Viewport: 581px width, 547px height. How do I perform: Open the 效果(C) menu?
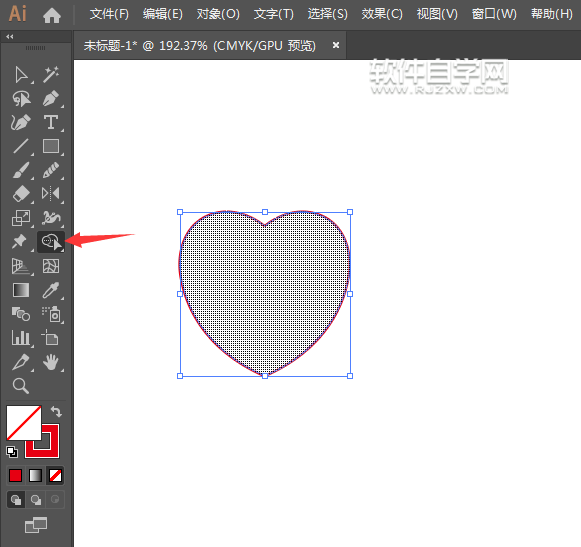coord(382,14)
